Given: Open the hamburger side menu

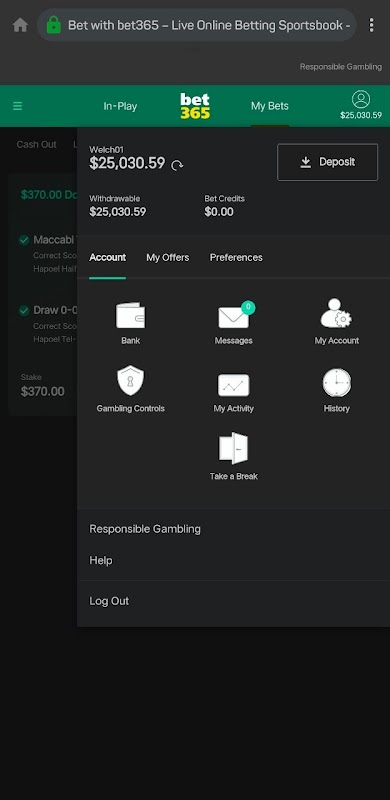Looking at the screenshot, I should [x=17, y=106].
